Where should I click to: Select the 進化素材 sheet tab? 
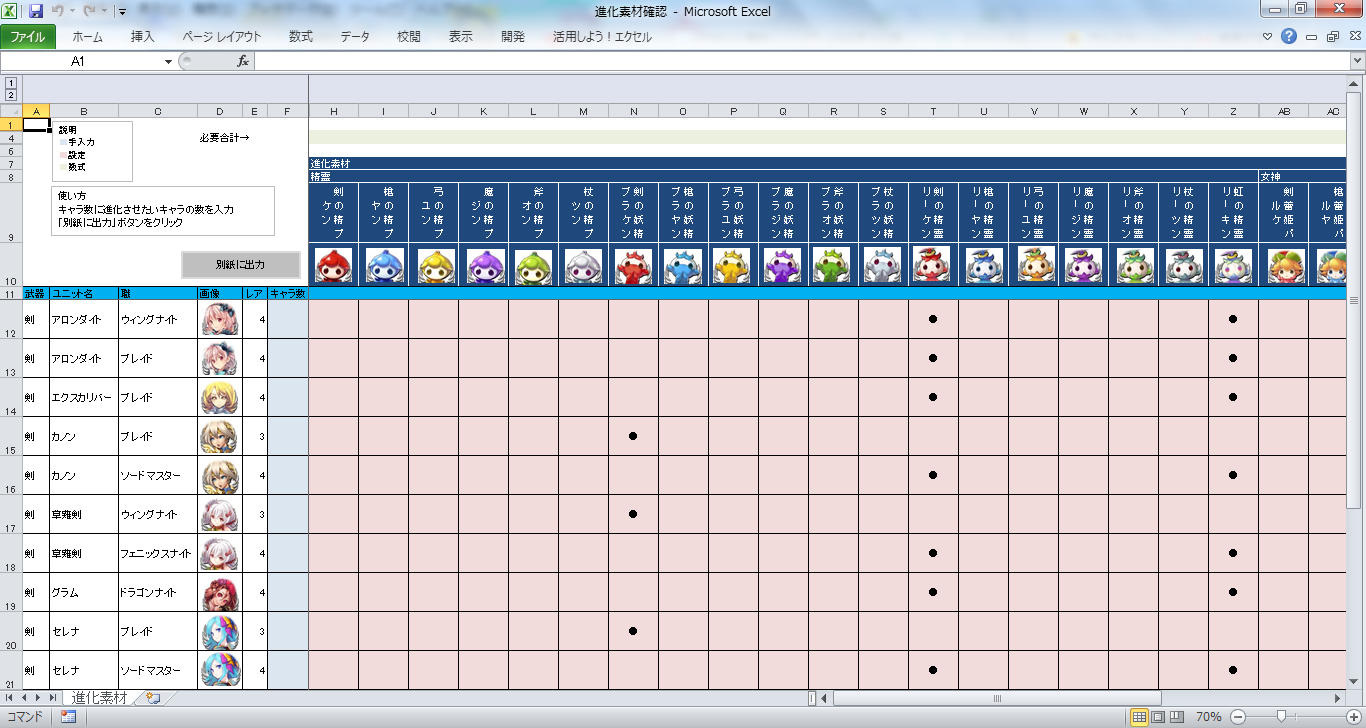(x=100, y=698)
